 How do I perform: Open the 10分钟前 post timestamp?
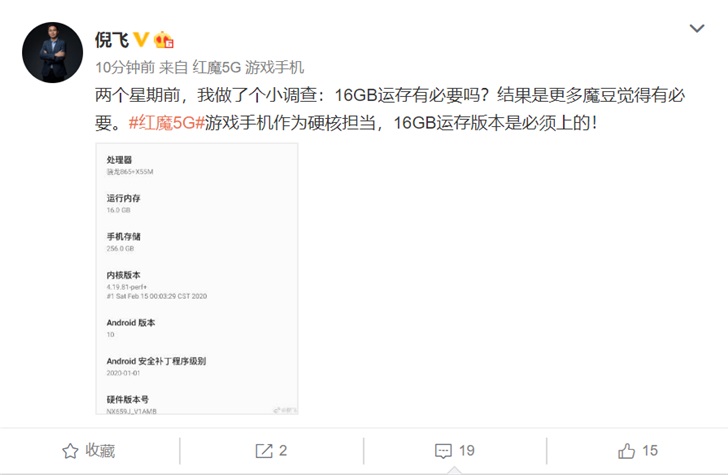(x=125, y=67)
